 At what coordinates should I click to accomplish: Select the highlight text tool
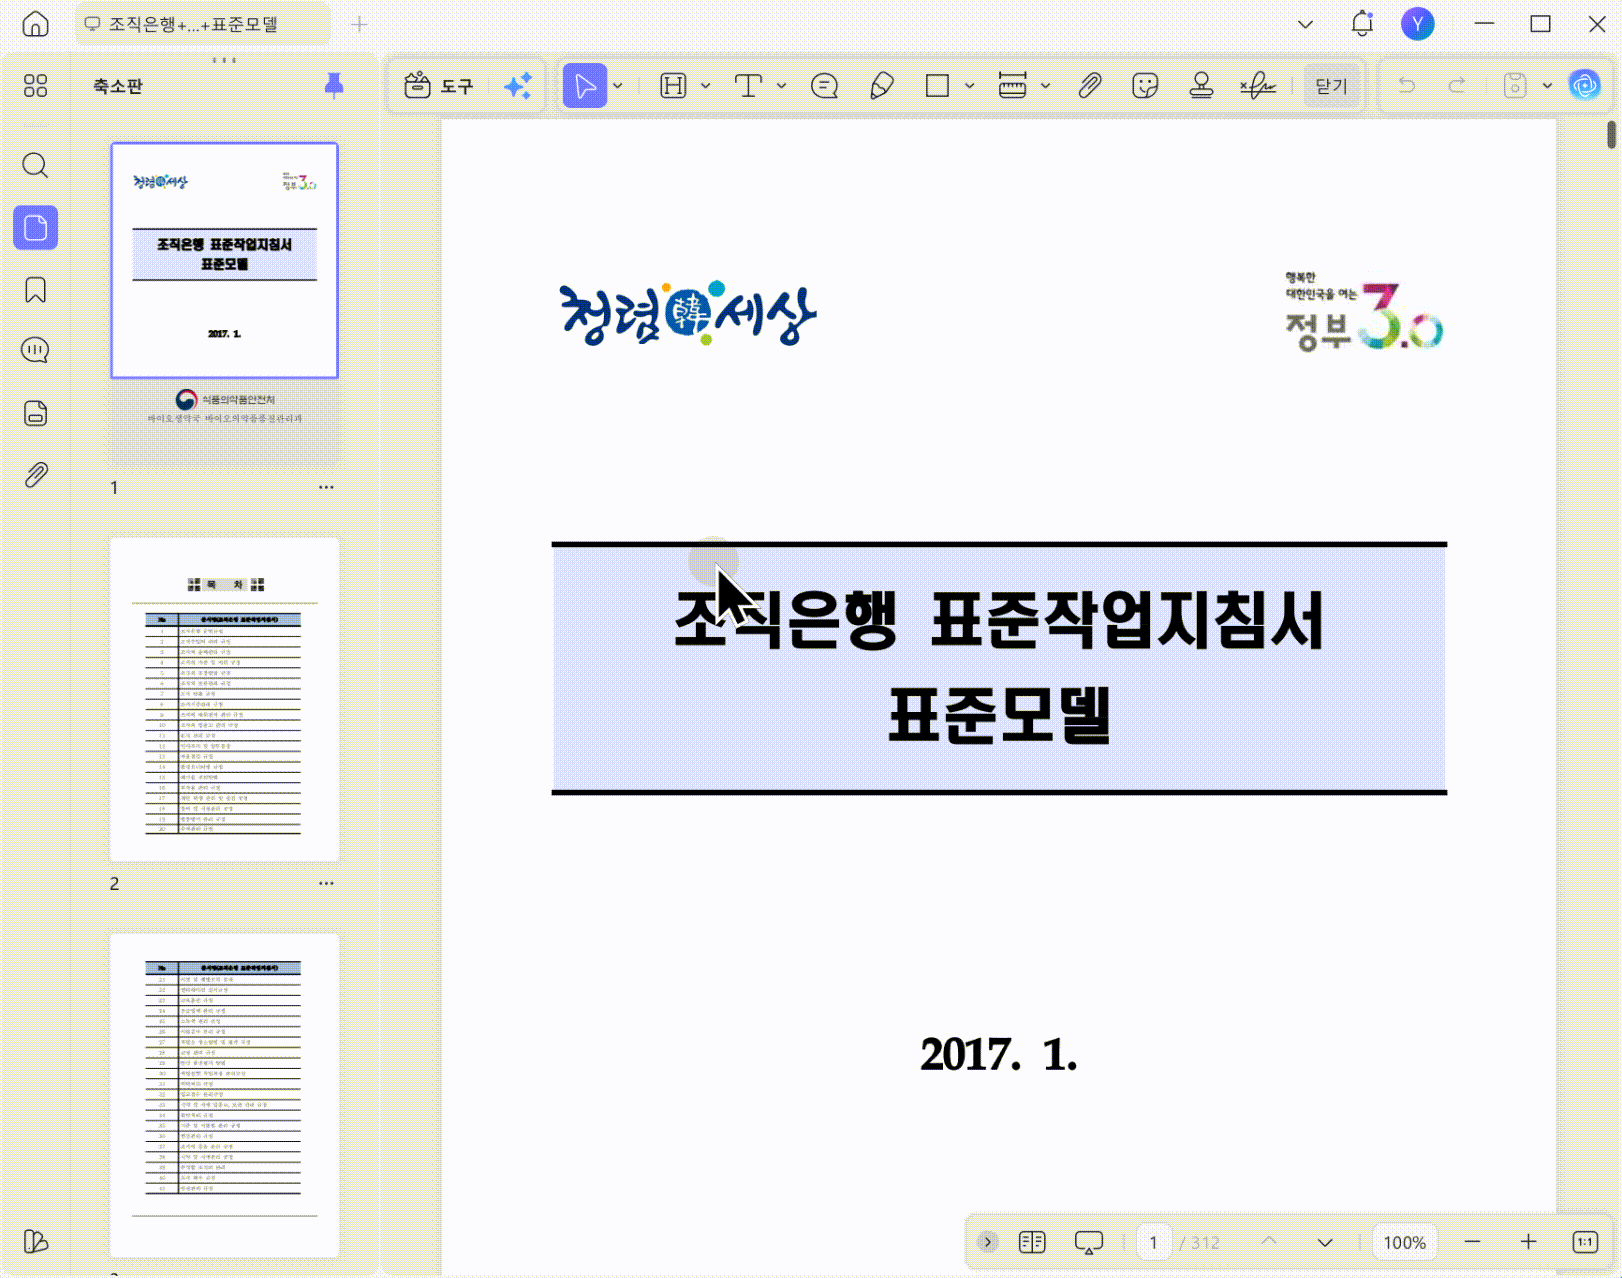coord(674,86)
